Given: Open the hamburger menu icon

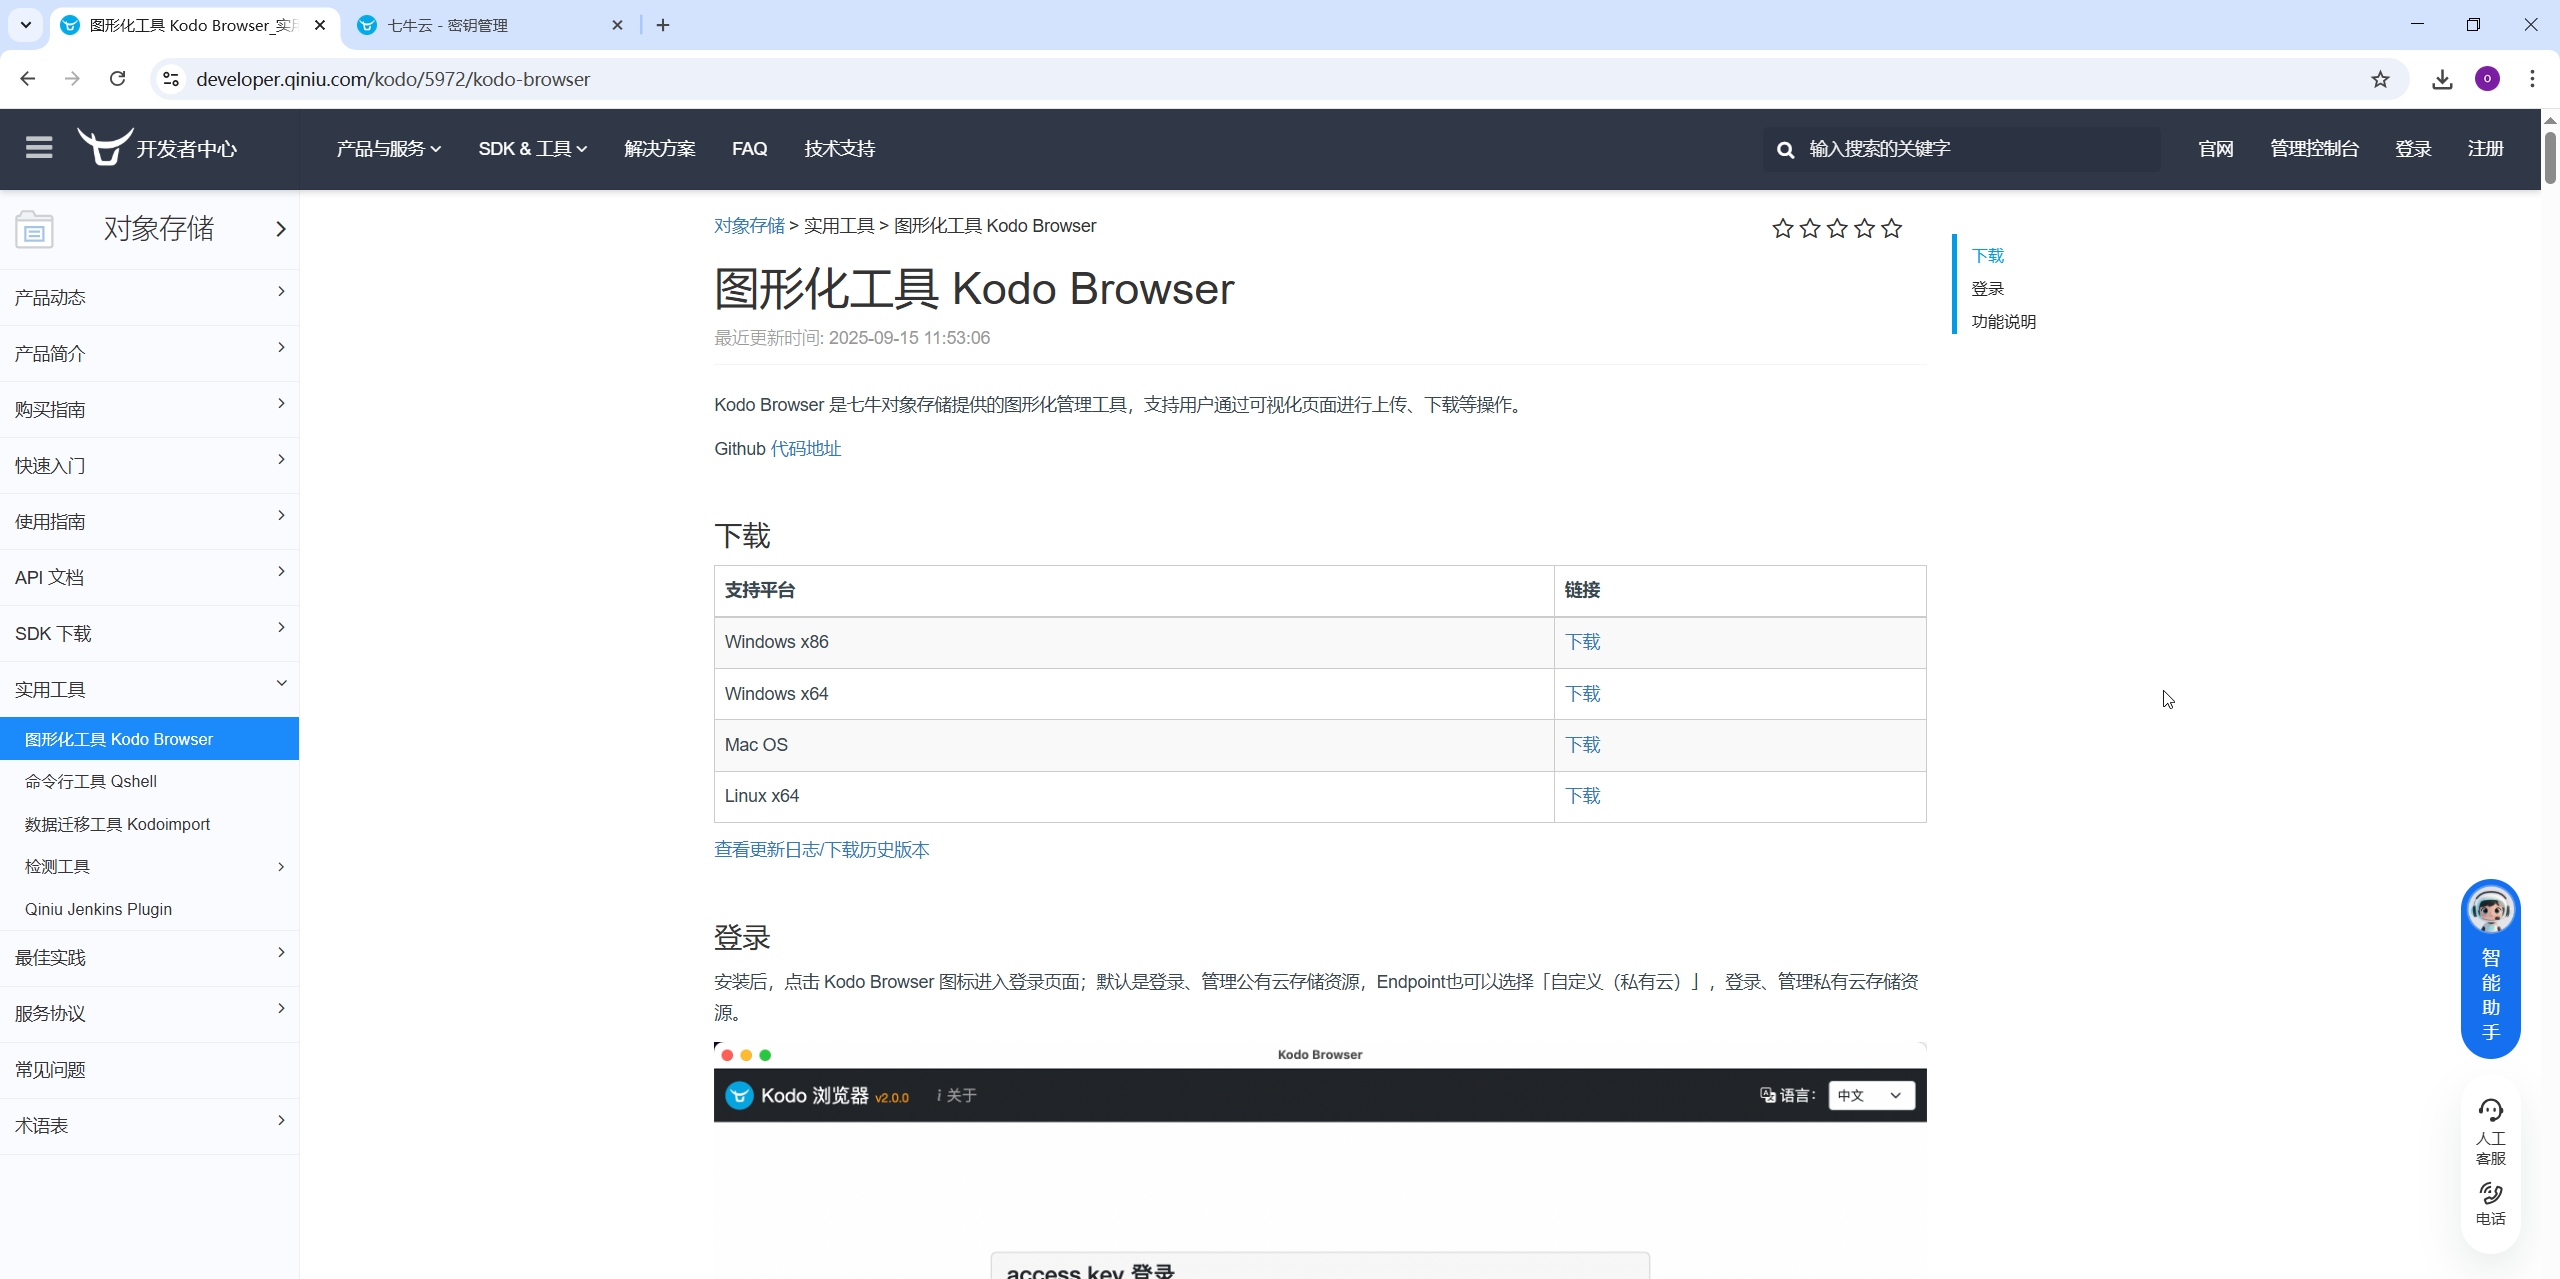Looking at the screenshot, I should 39,148.
